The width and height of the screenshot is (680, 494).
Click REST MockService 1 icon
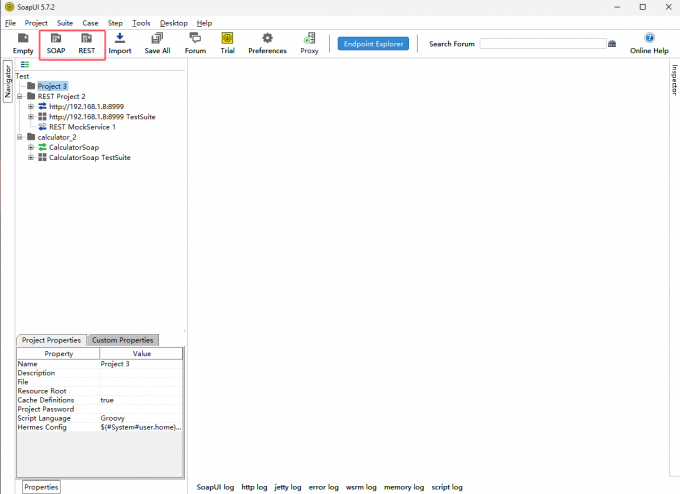pyautogui.click(x=42, y=127)
